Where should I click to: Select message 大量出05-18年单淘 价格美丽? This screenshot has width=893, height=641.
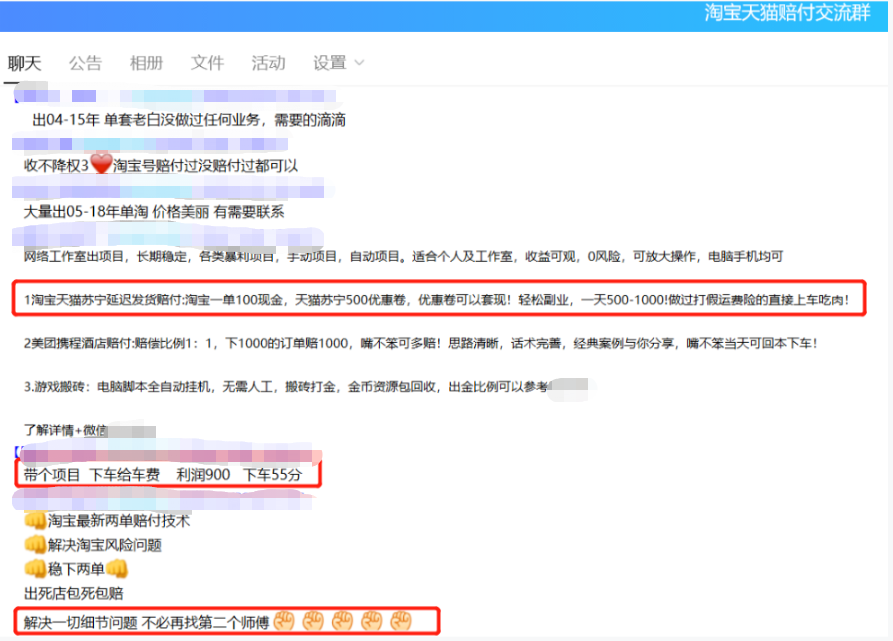tap(154, 212)
